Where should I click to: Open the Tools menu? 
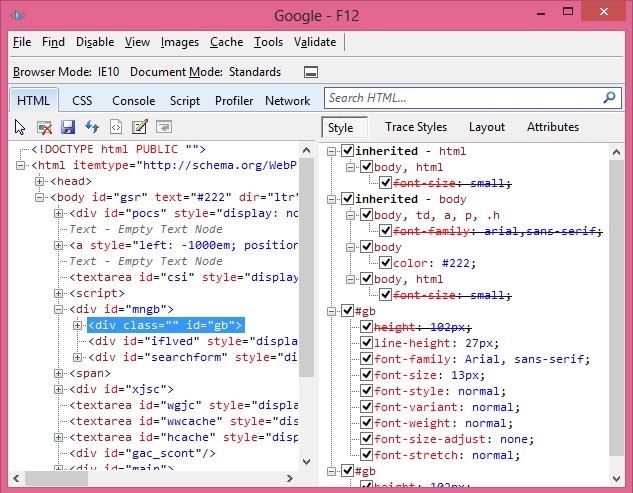(268, 42)
